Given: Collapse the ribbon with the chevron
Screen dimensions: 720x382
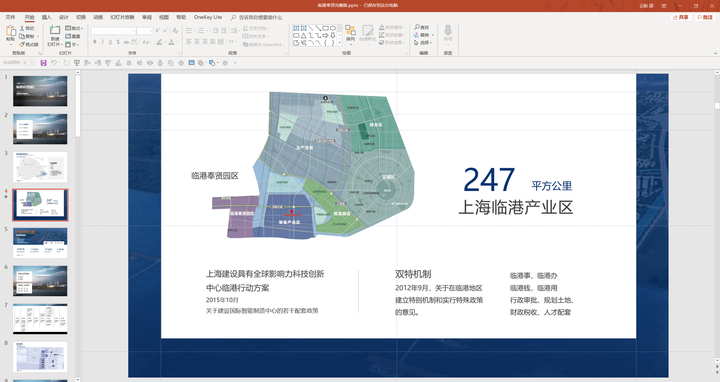Looking at the screenshot, I should point(715,54).
